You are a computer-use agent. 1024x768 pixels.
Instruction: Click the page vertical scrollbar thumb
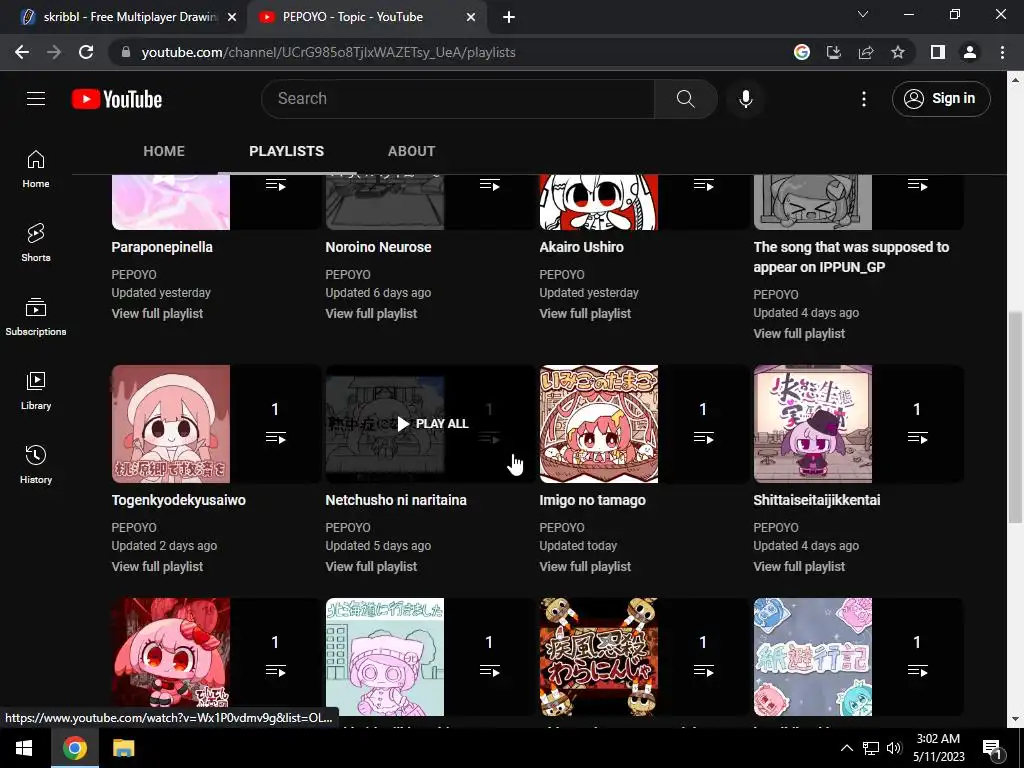[1015, 417]
